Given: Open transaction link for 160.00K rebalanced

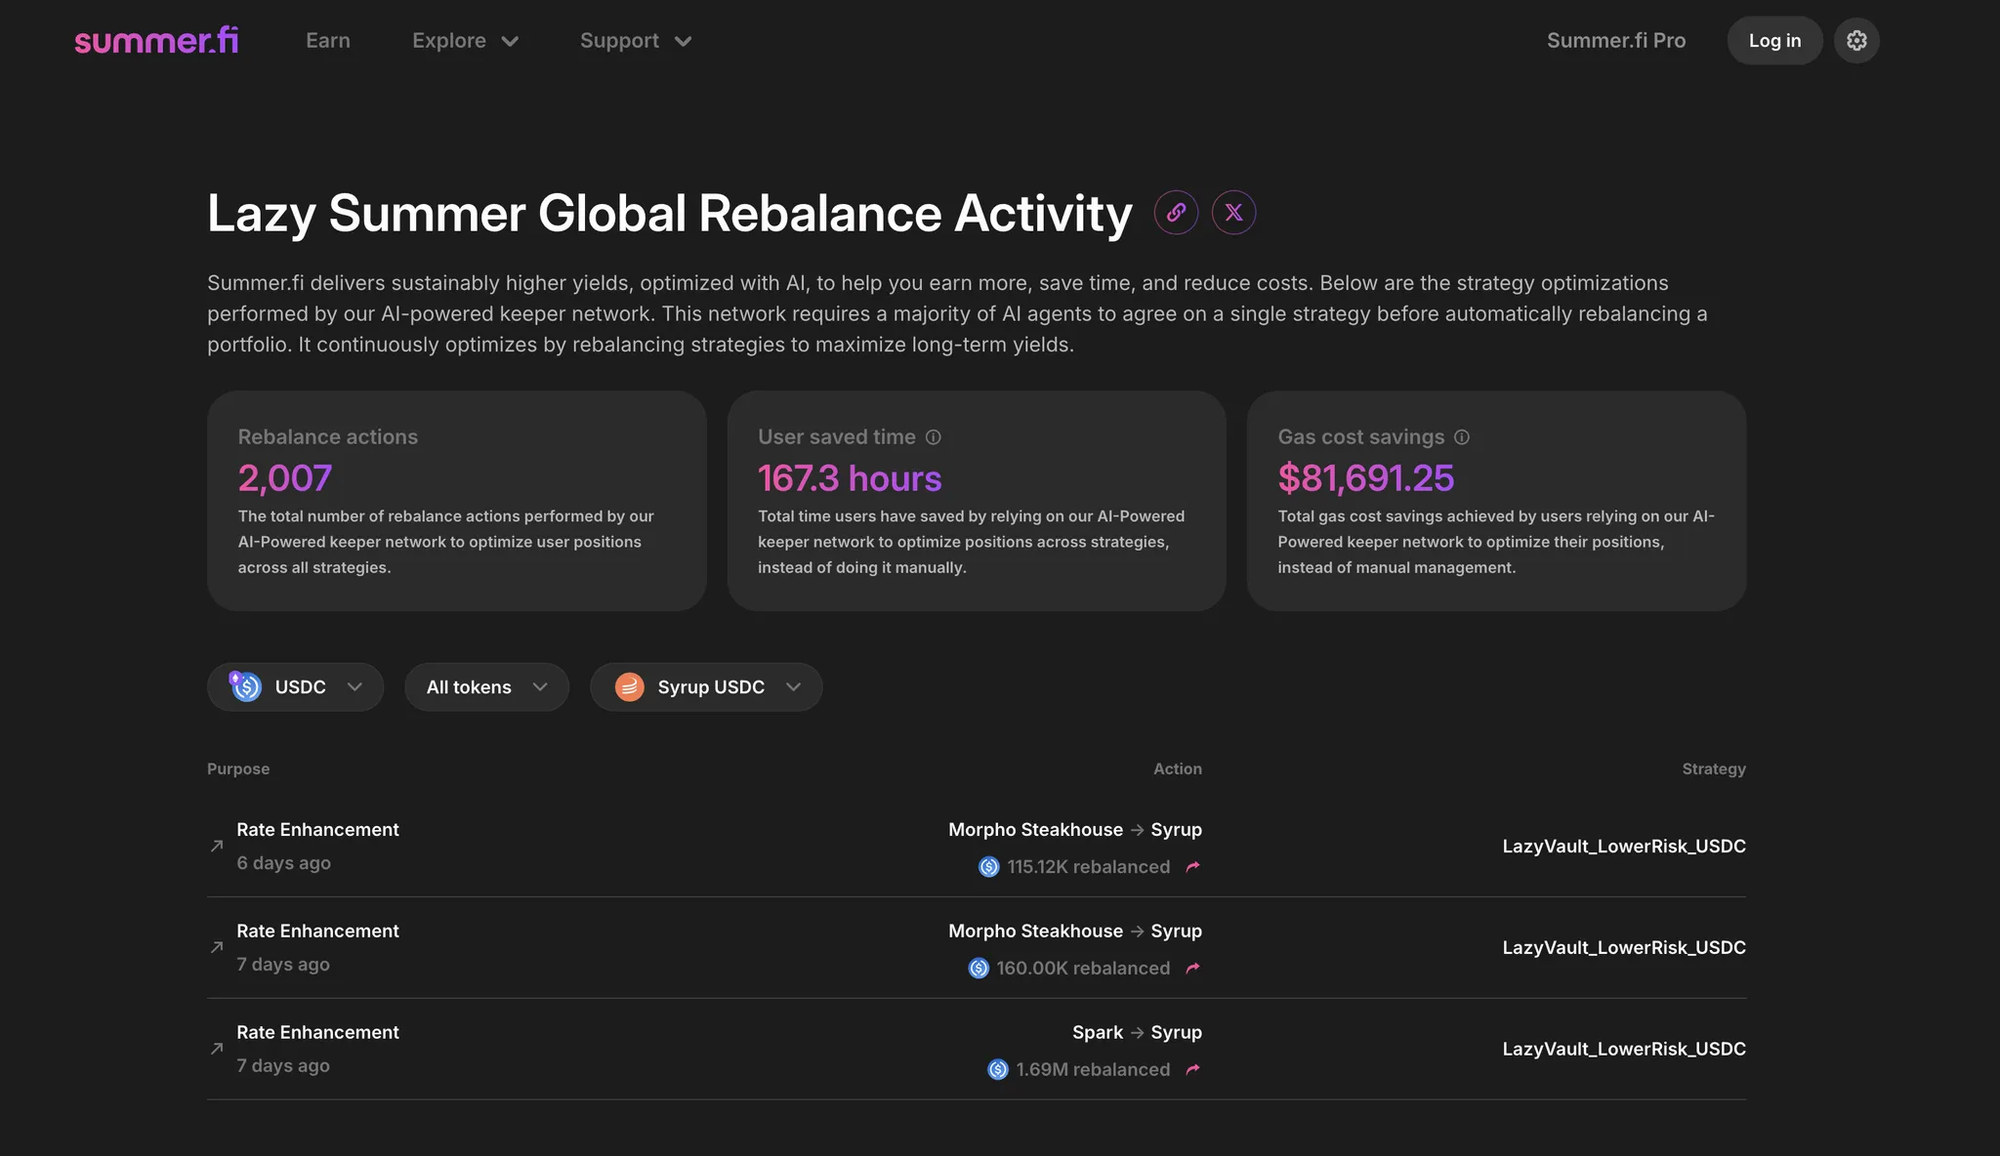Looking at the screenshot, I should pos(1192,968).
